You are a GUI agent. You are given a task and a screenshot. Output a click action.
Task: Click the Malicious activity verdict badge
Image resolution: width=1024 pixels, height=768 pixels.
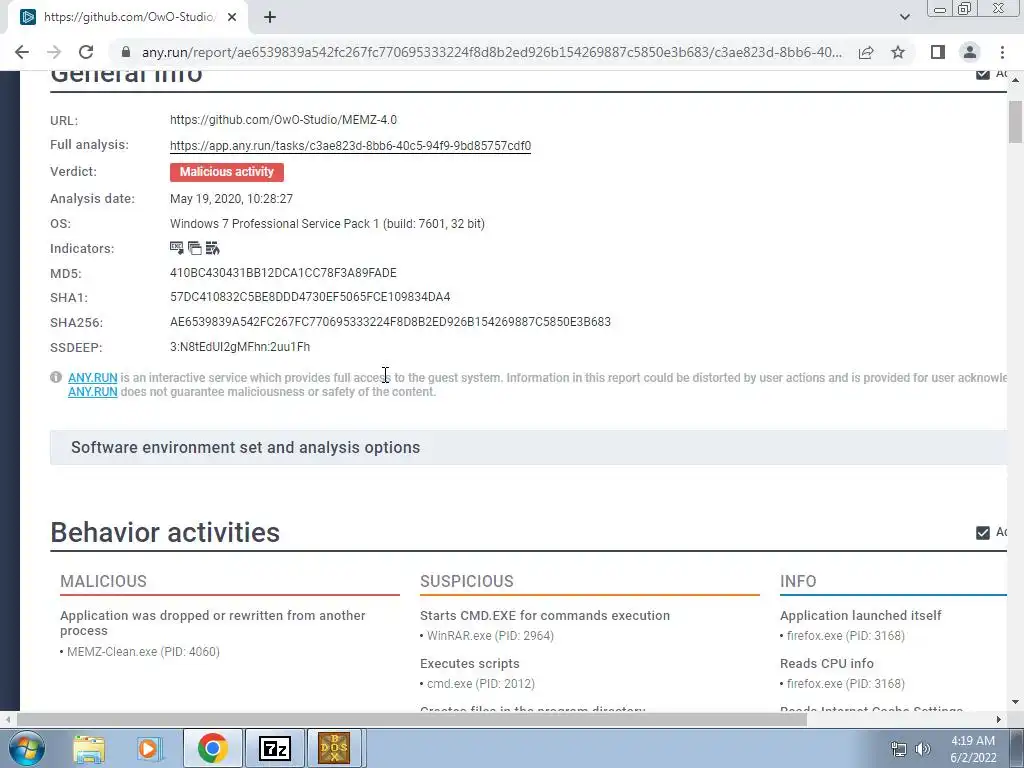click(x=227, y=172)
